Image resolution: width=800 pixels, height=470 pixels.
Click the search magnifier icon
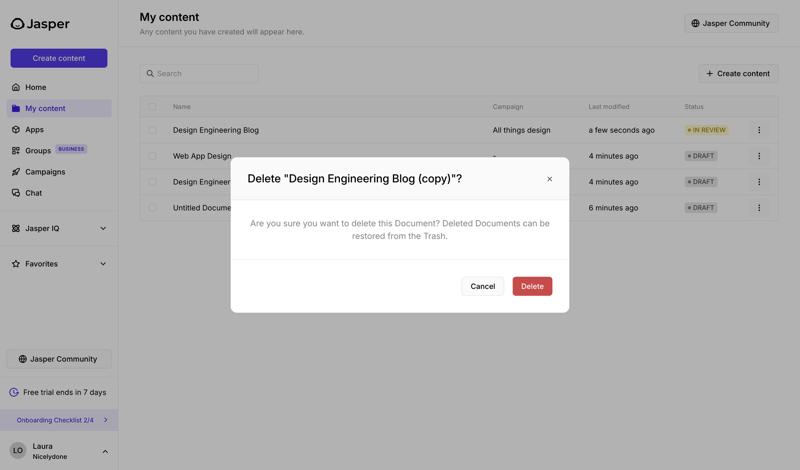(x=151, y=74)
